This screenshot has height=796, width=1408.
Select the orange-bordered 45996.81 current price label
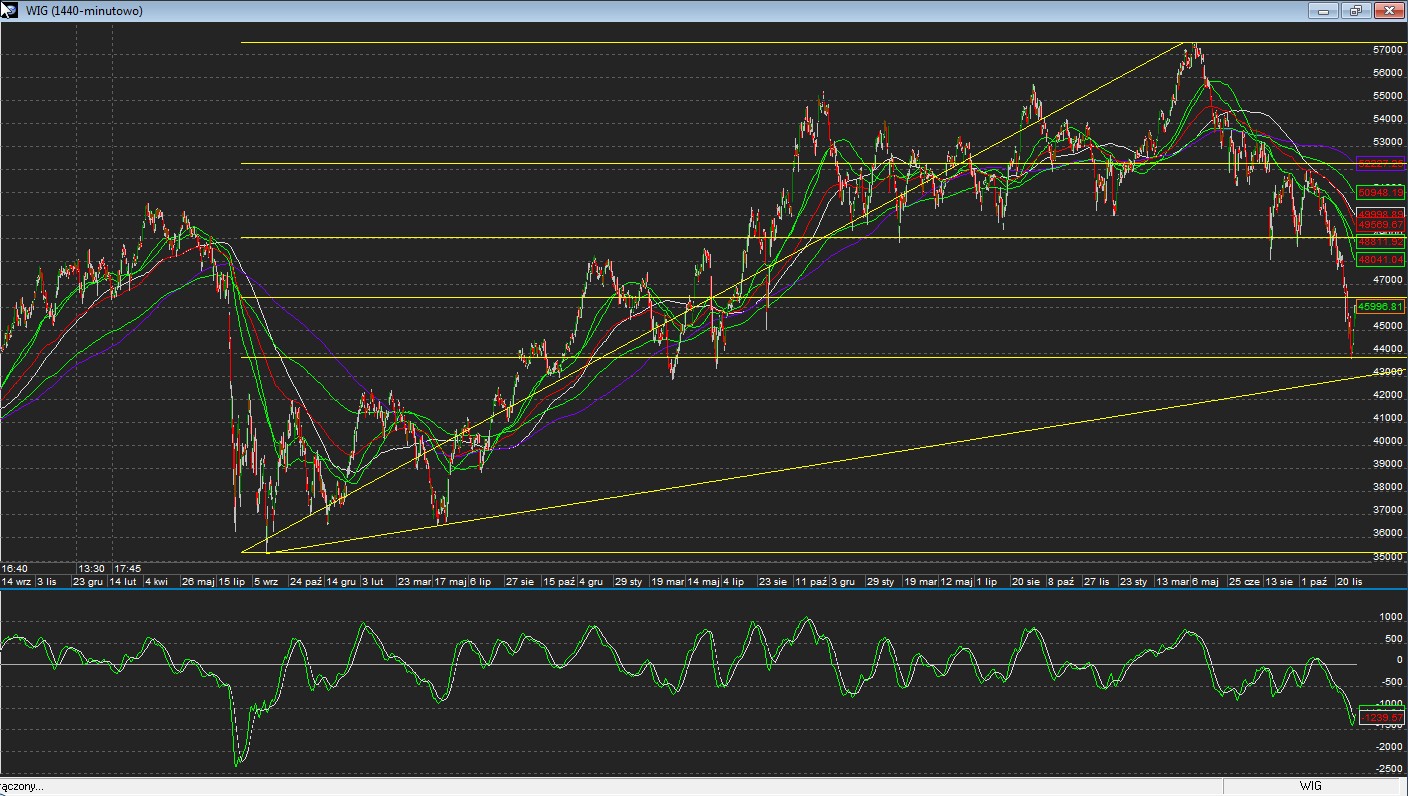click(x=1381, y=307)
